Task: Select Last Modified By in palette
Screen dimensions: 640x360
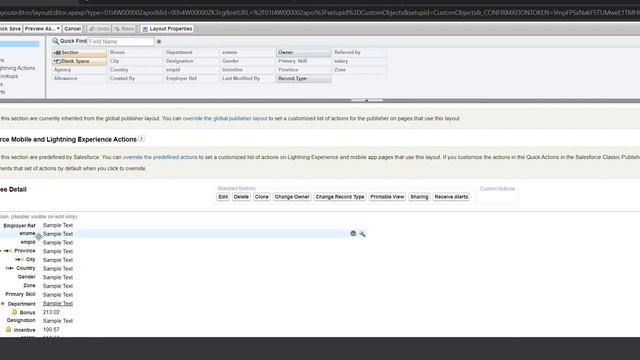Action: tap(247, 78)
